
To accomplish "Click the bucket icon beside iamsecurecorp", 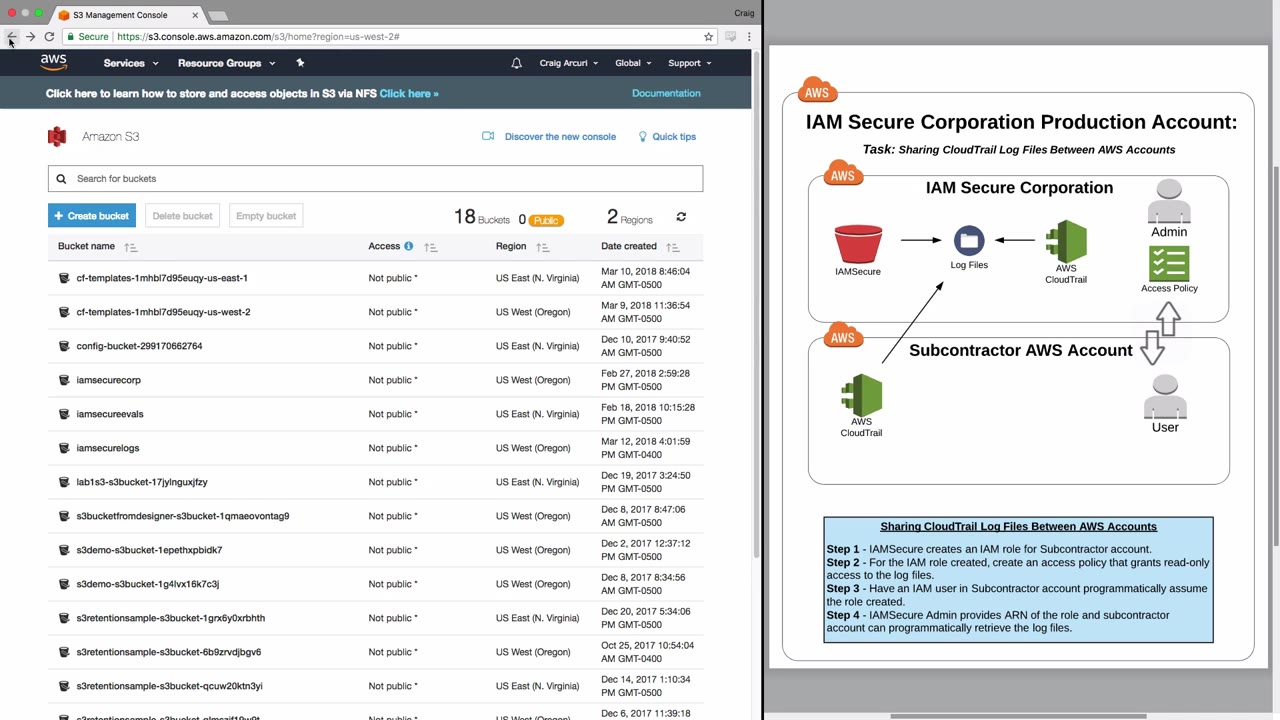I will pos(64,380).
